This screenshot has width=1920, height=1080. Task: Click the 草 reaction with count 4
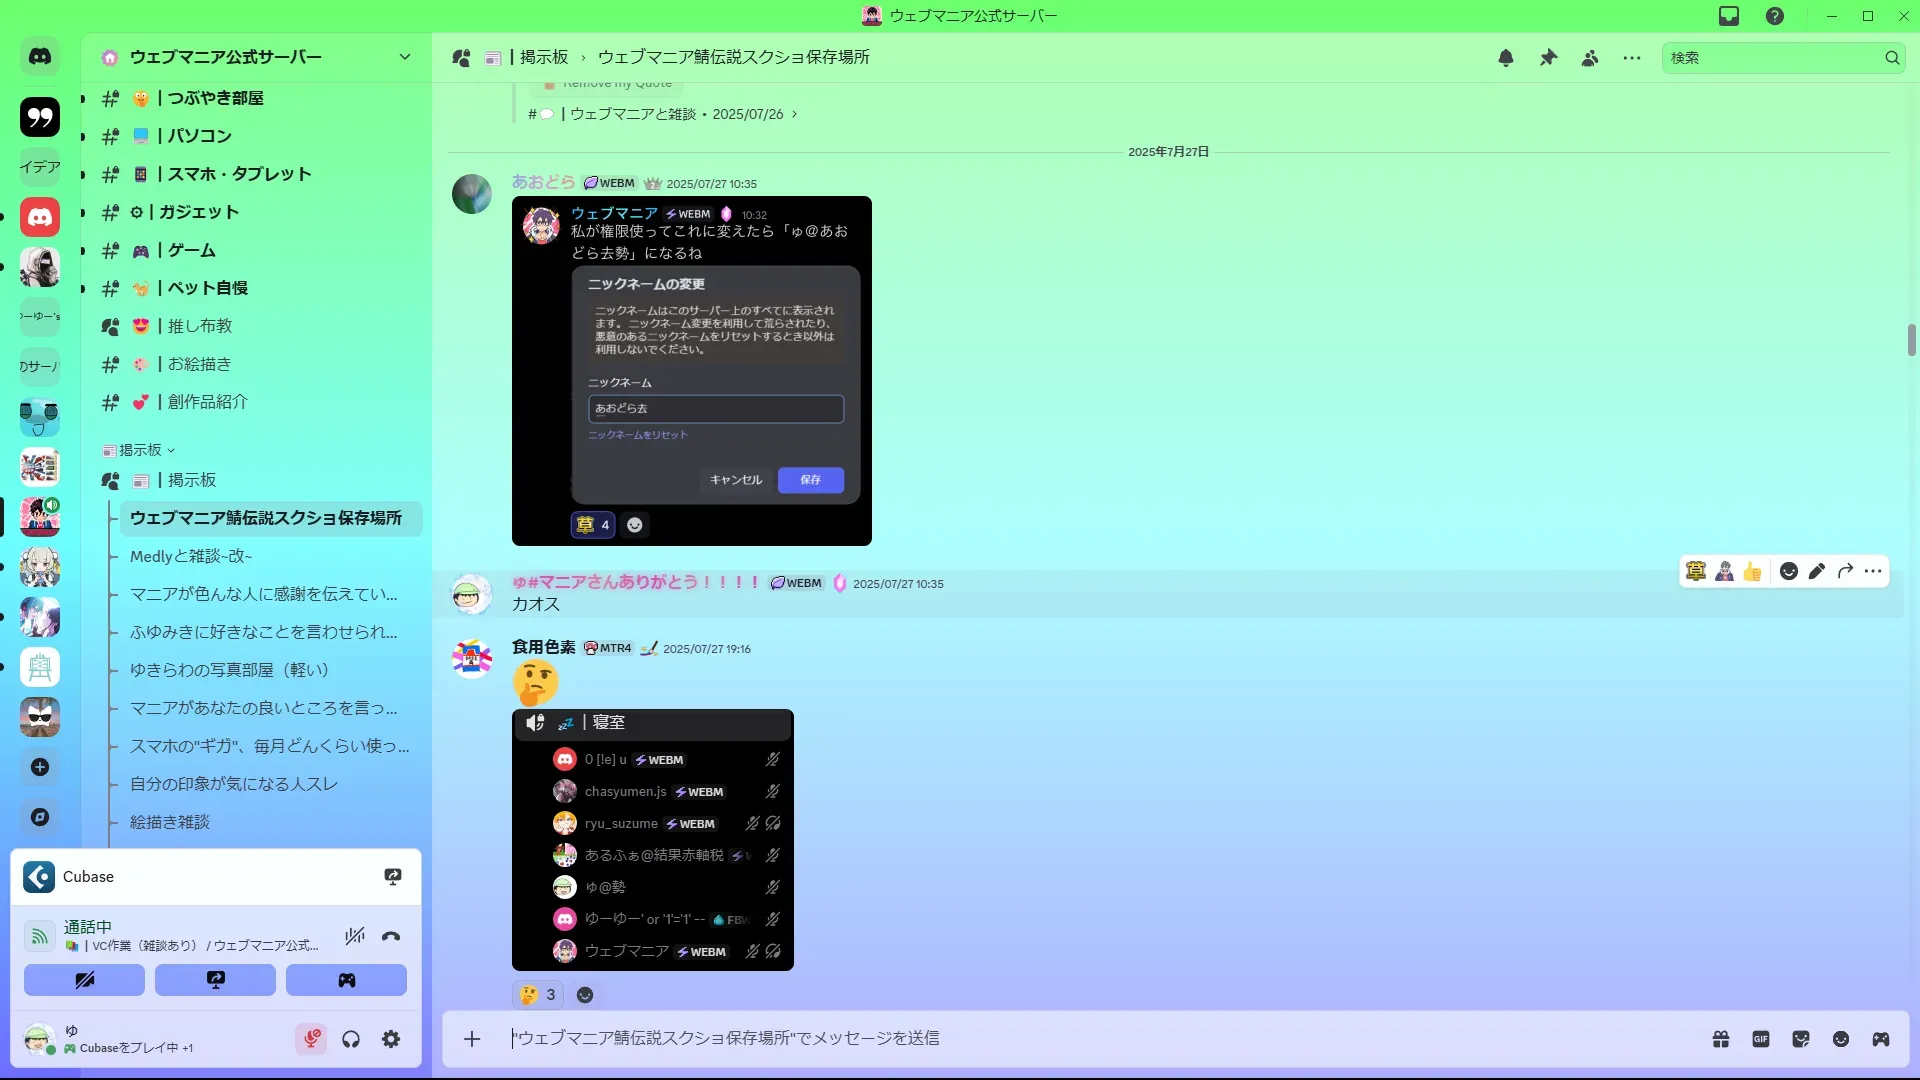pos(593,525)
